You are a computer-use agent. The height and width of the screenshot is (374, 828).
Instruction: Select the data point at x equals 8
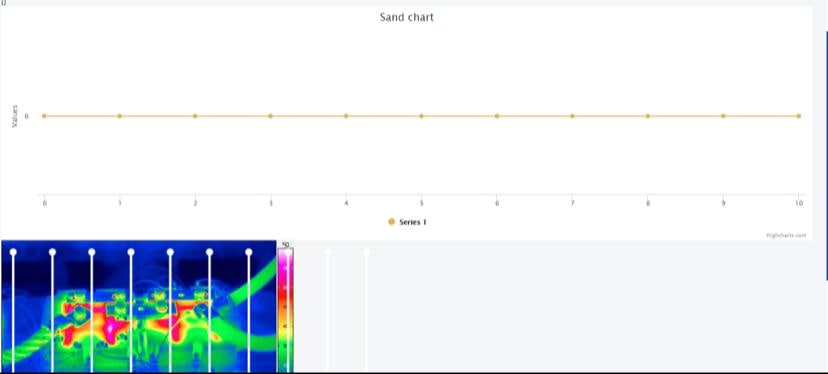648,116
